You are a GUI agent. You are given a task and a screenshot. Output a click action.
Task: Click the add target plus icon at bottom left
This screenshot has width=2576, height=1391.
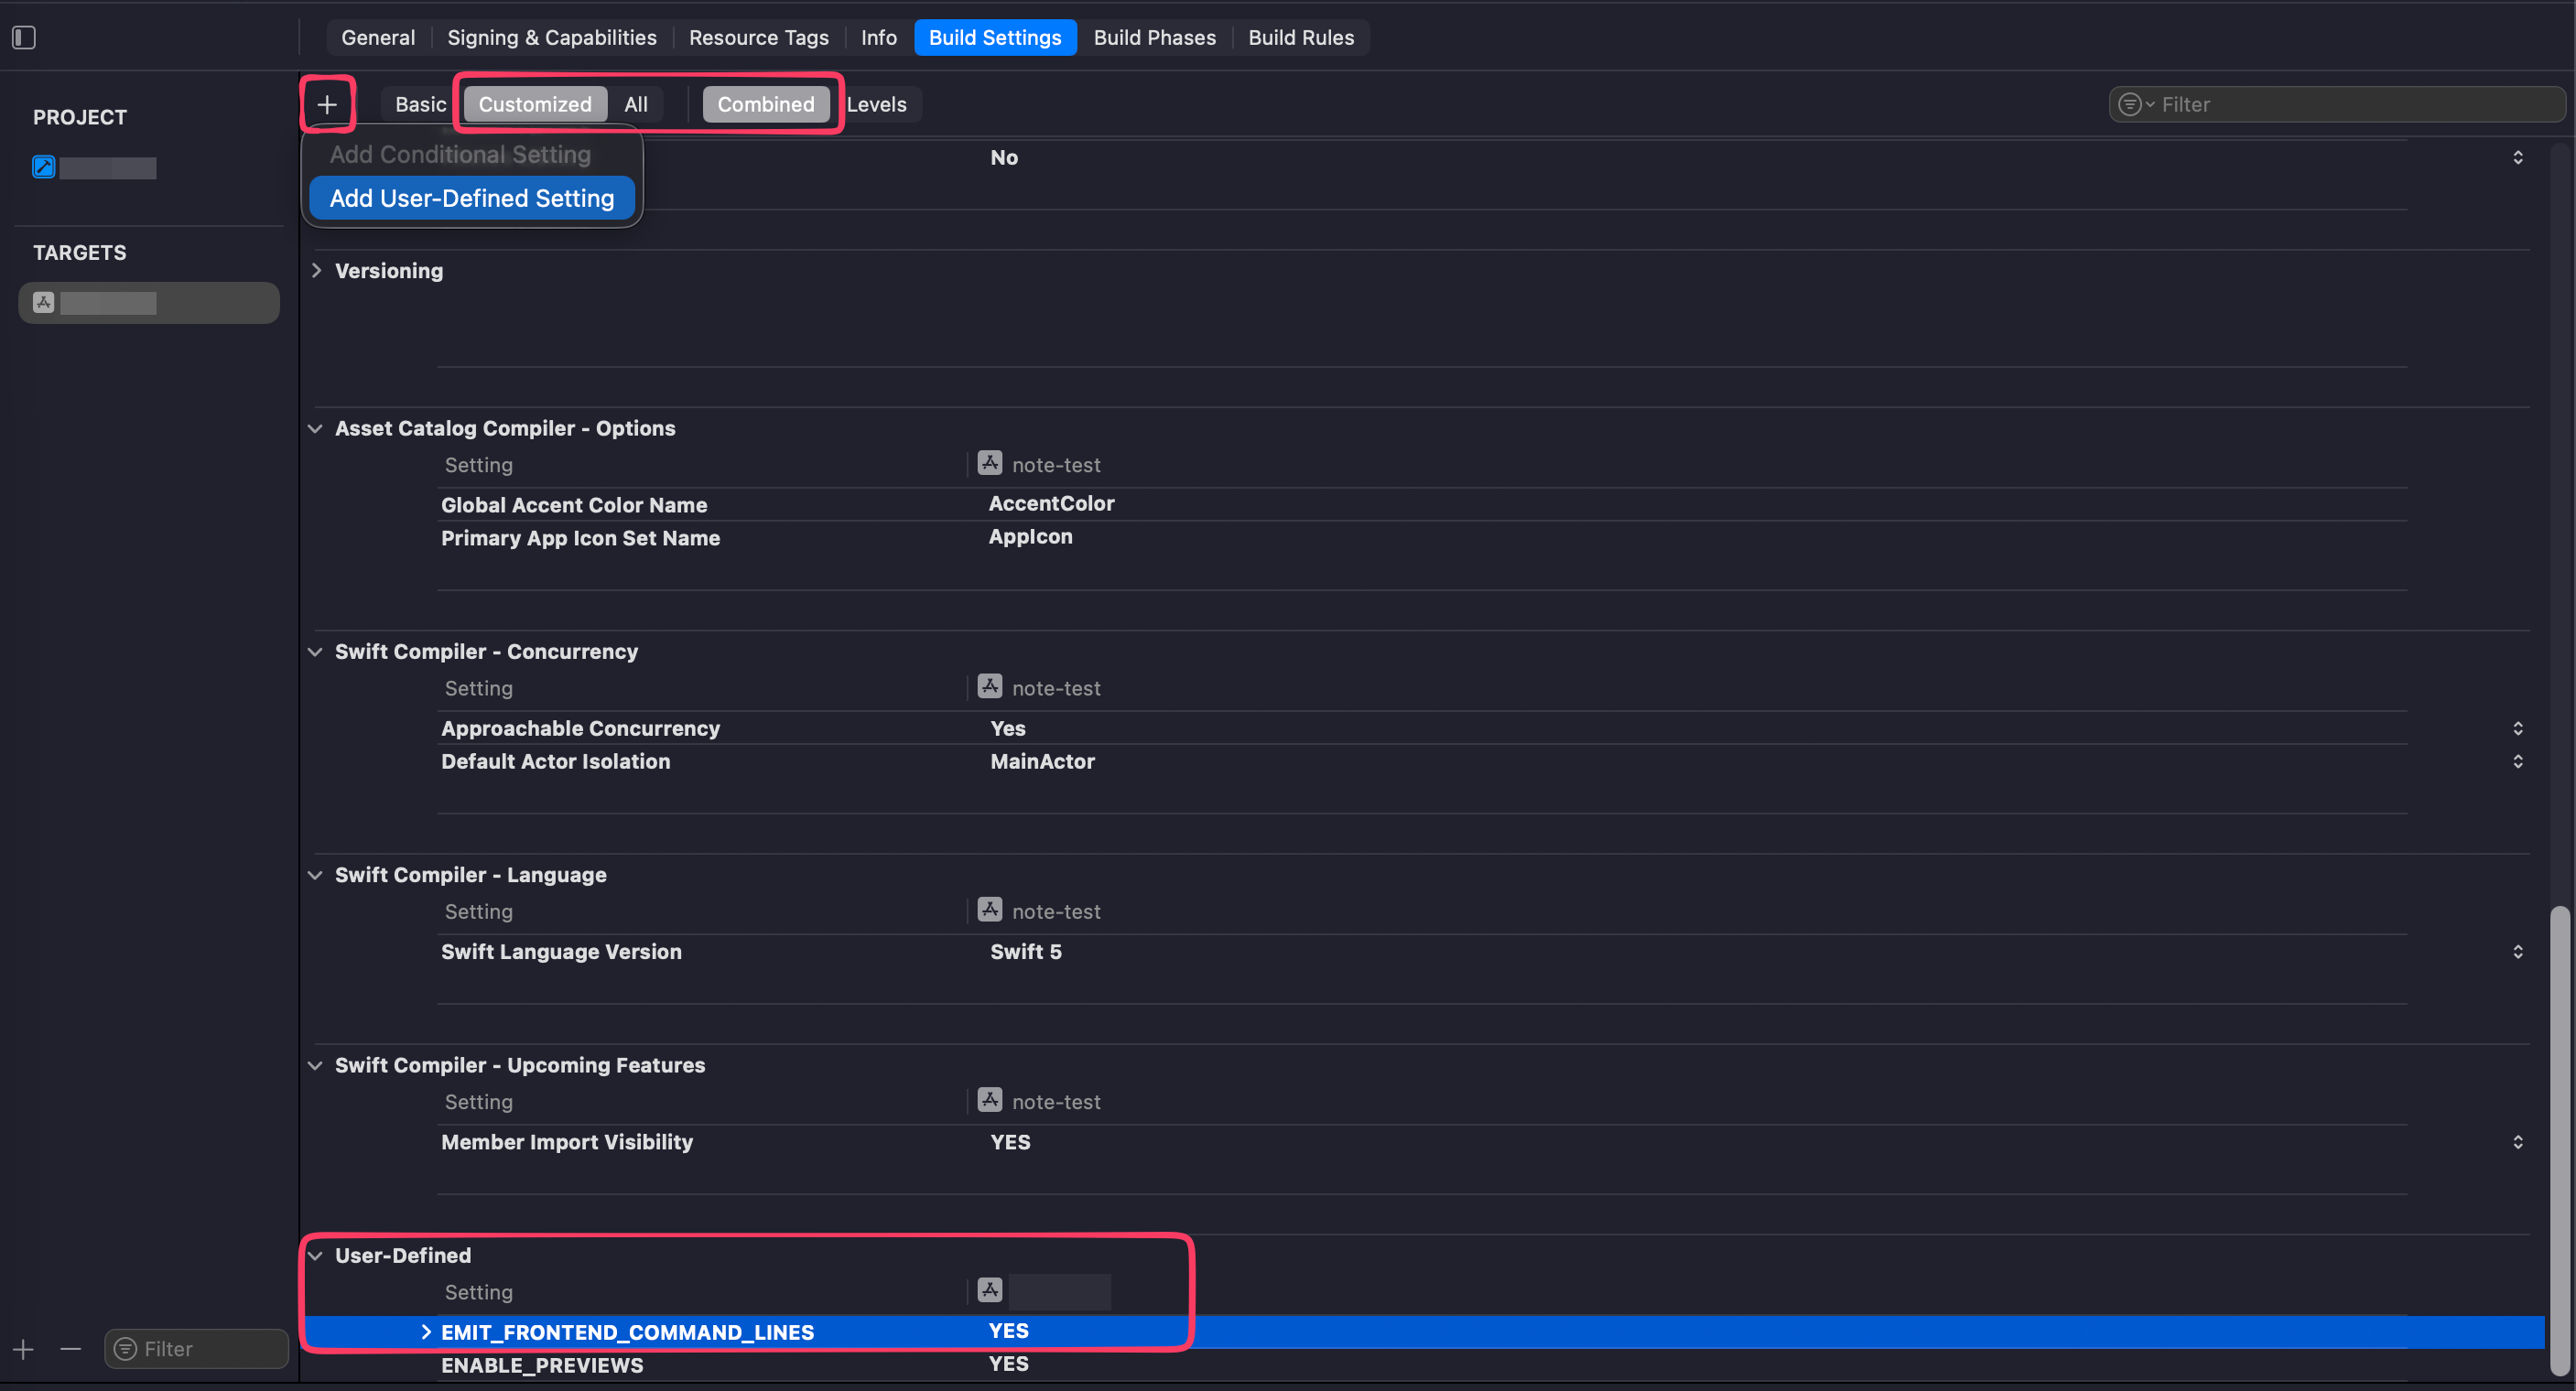pyautogui.click(x=24, y=1349)
